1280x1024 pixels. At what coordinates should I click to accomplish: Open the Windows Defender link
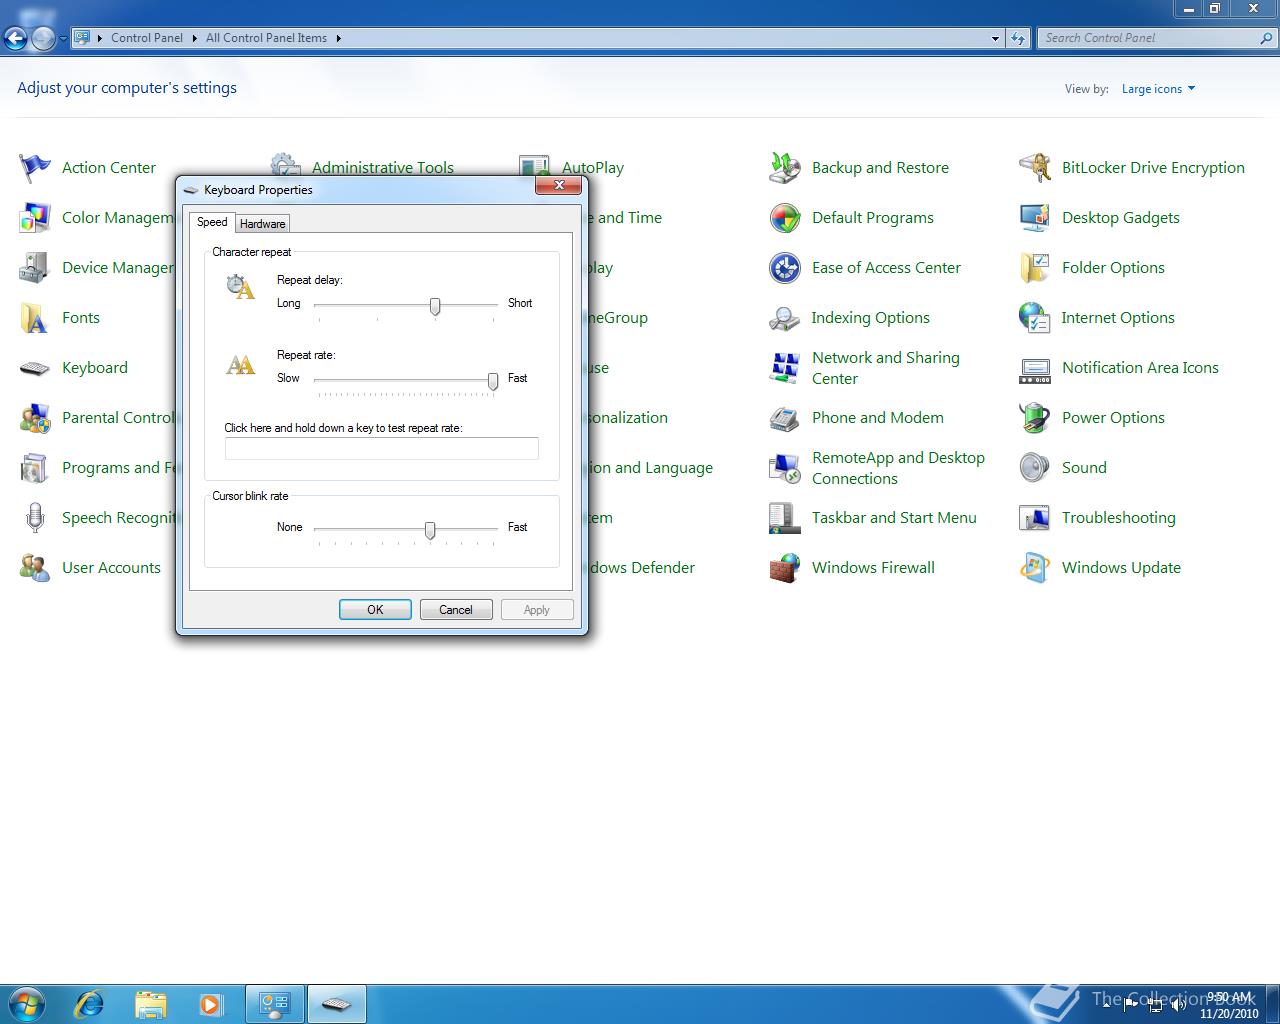pos(641,568)
